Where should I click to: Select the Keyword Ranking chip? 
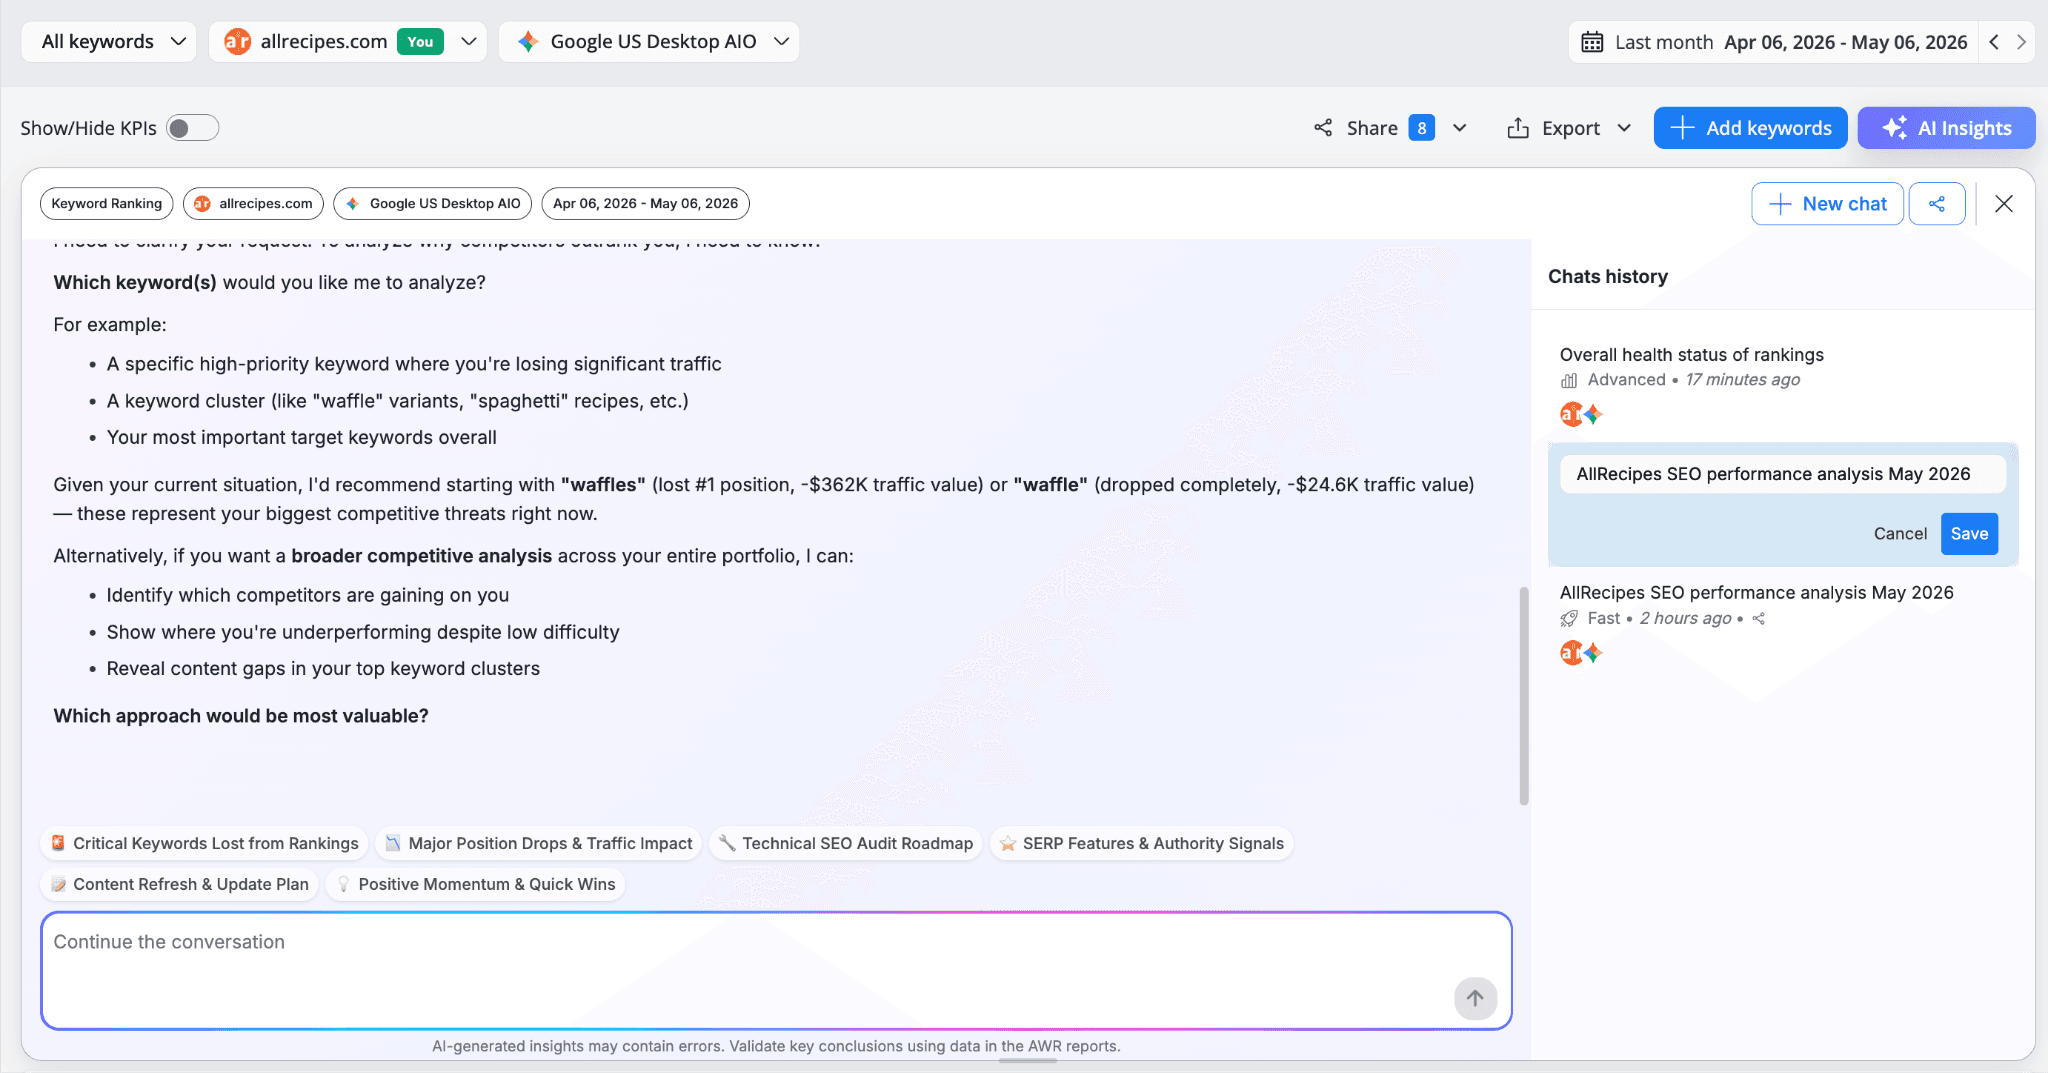(x=107, y=204)
